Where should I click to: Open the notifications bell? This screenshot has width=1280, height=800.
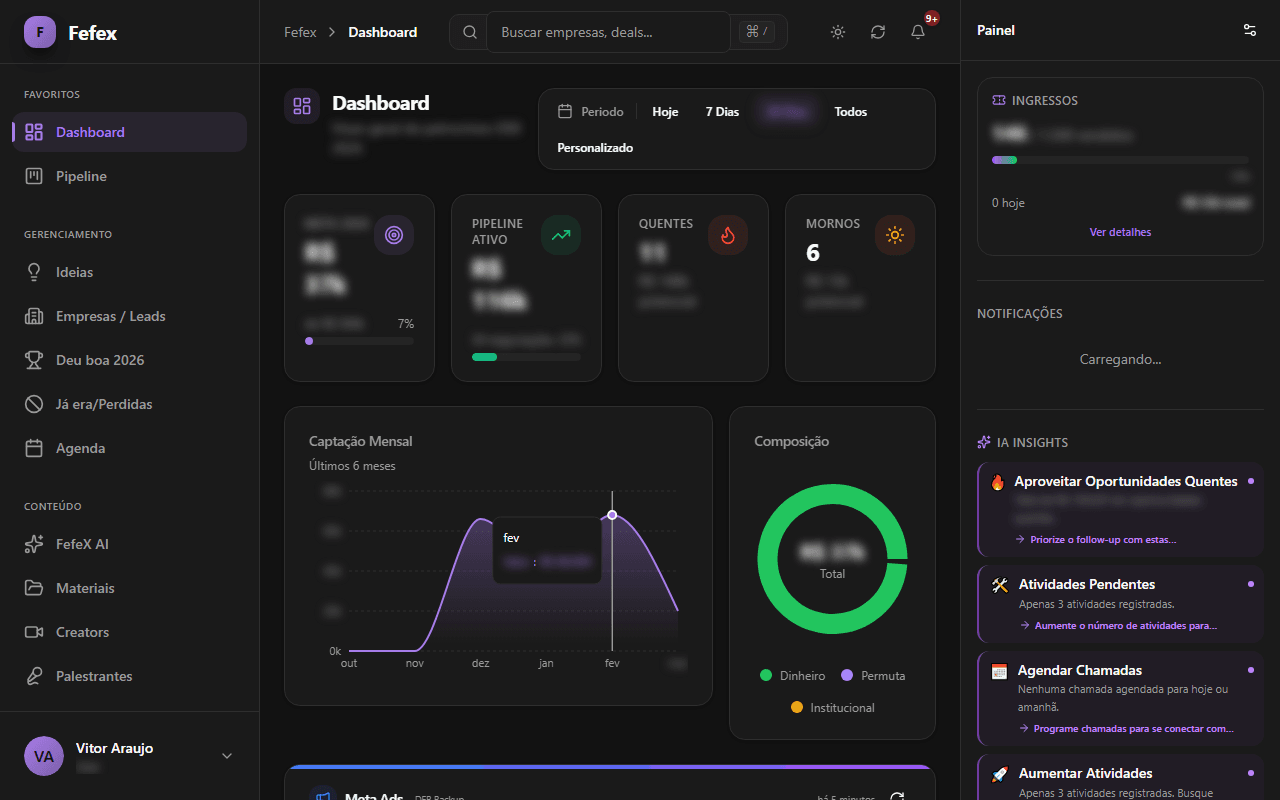coord(918,32)
